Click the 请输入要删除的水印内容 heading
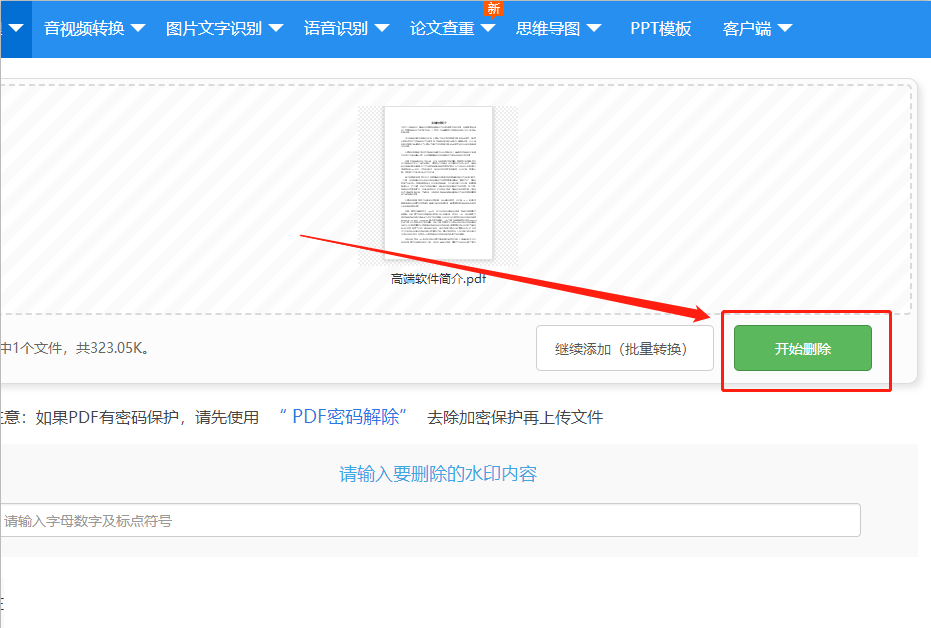The image size is (931, 628). click(x=438, y=474)
